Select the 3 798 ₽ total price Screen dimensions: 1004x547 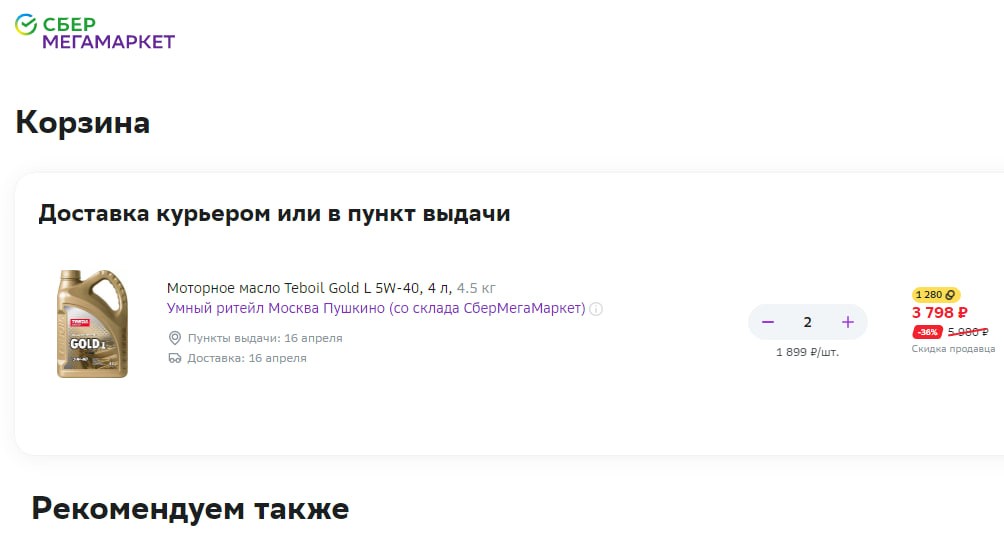pos(939,313)
